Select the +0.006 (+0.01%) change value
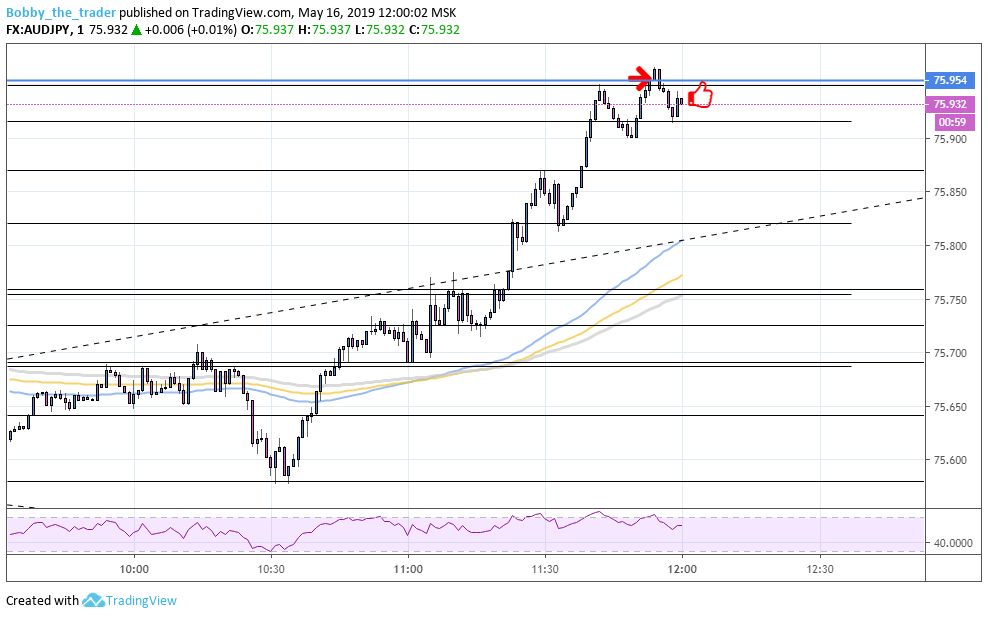This screenshot has height=618, width=988. [192, 30]
